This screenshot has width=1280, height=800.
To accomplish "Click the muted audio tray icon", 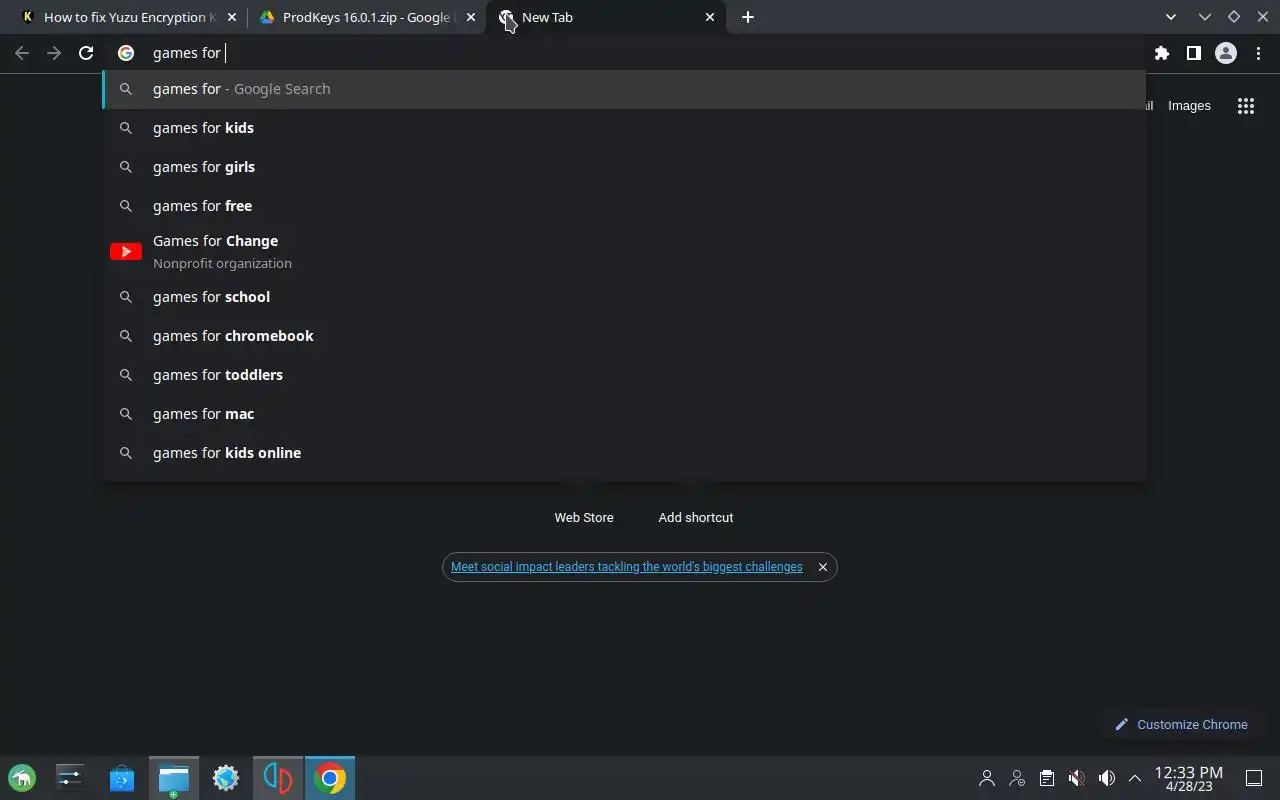I will [x=1076, y=778].
